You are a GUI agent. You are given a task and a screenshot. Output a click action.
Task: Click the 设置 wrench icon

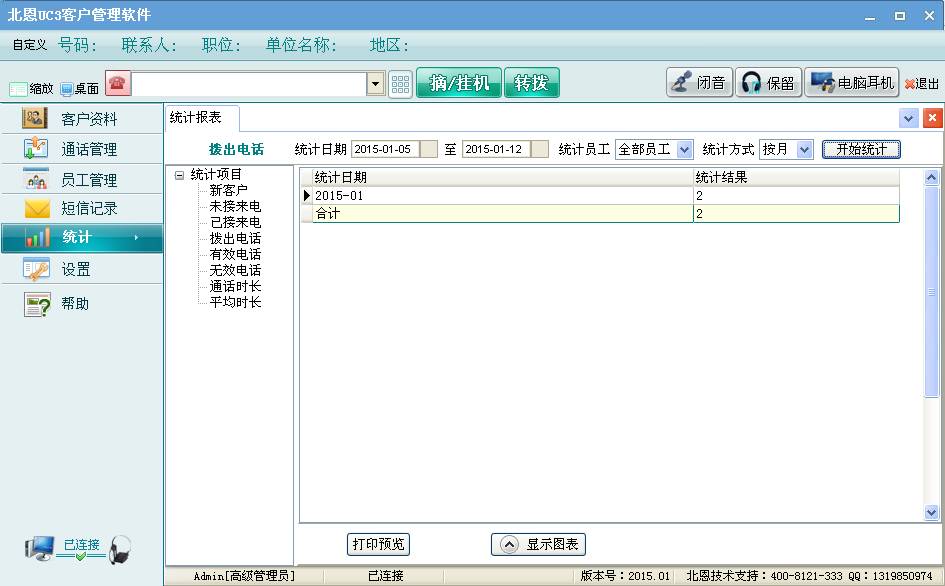coord(36,269)
